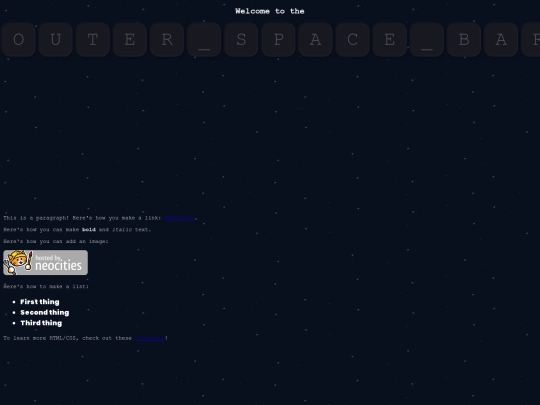The image size is (540, 405).
Task: Click the T letter tile
Action: pyautogui.click(x=93, y=40)
